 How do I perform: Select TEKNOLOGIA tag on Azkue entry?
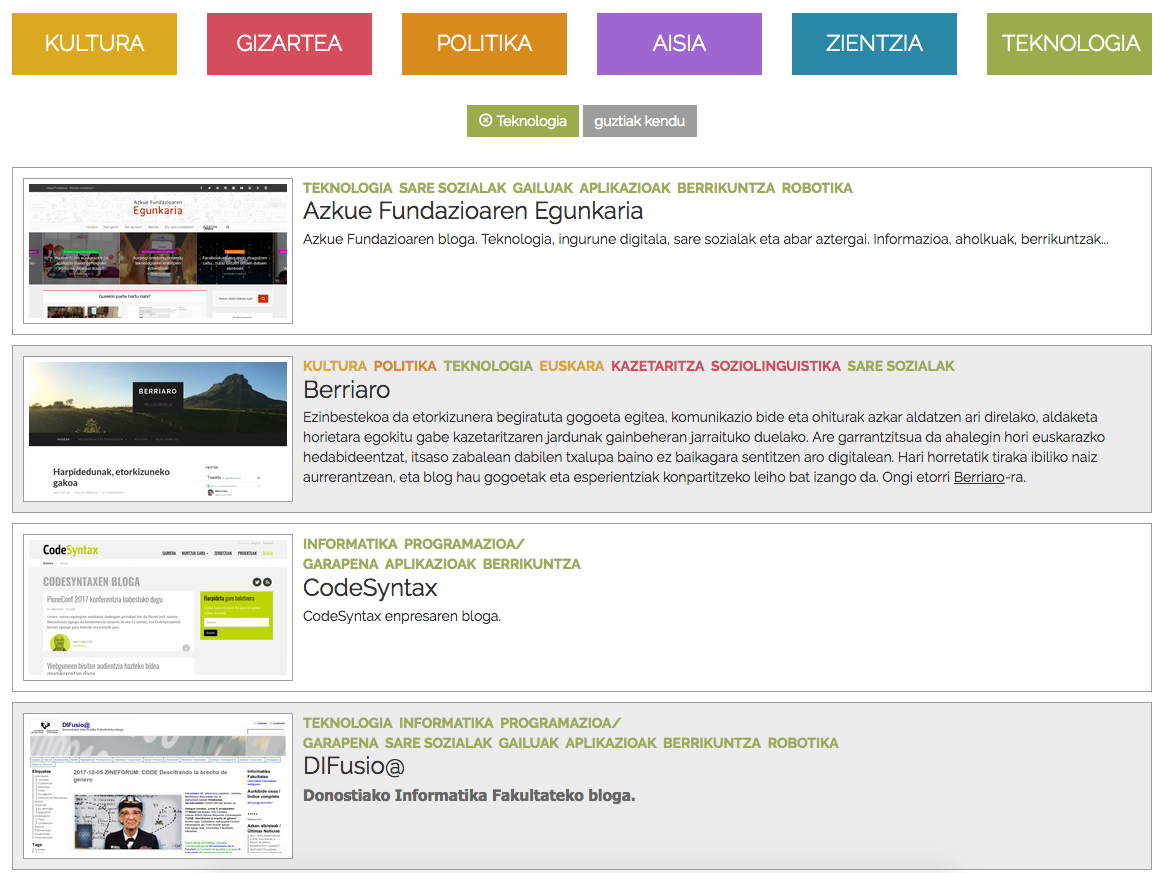(347, 188)
